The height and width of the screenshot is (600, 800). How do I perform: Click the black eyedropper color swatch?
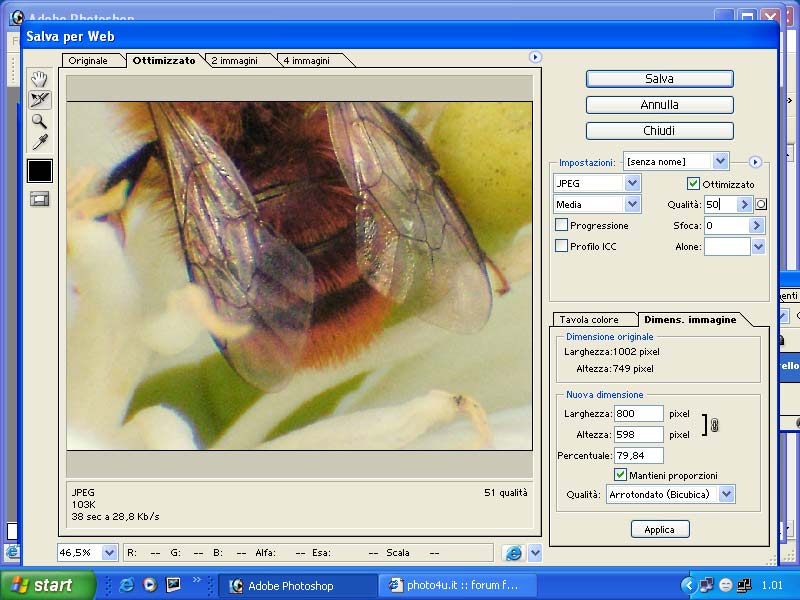coord(39,171)
